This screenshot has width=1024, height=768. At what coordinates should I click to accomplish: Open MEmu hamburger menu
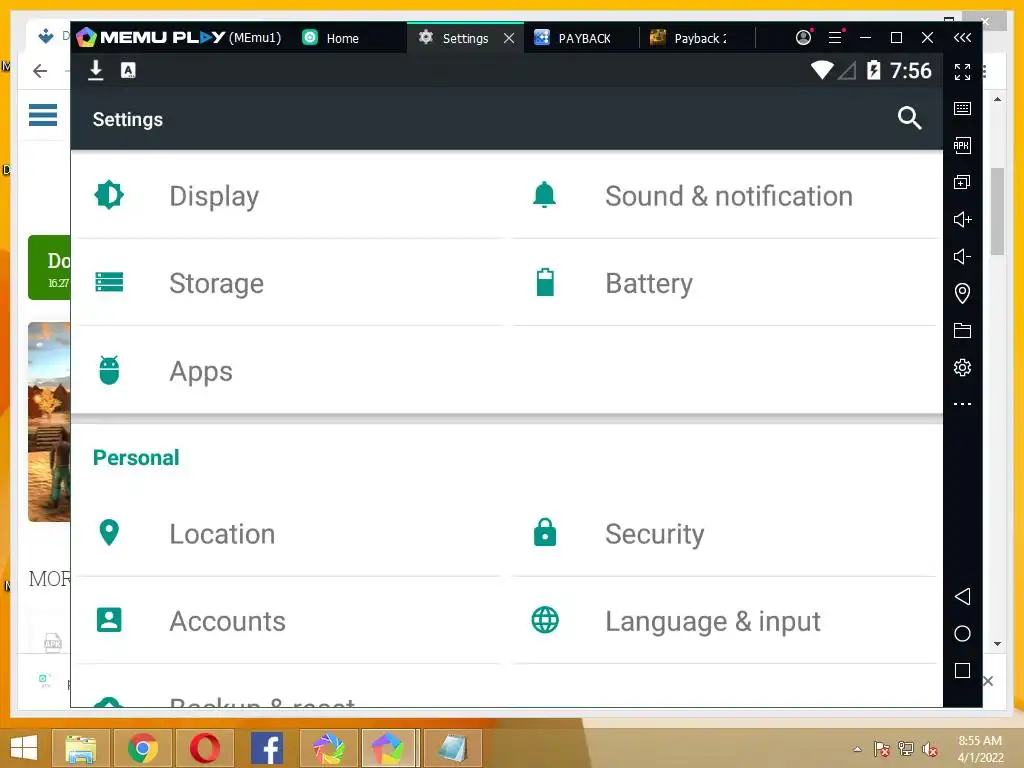point(835,37)
